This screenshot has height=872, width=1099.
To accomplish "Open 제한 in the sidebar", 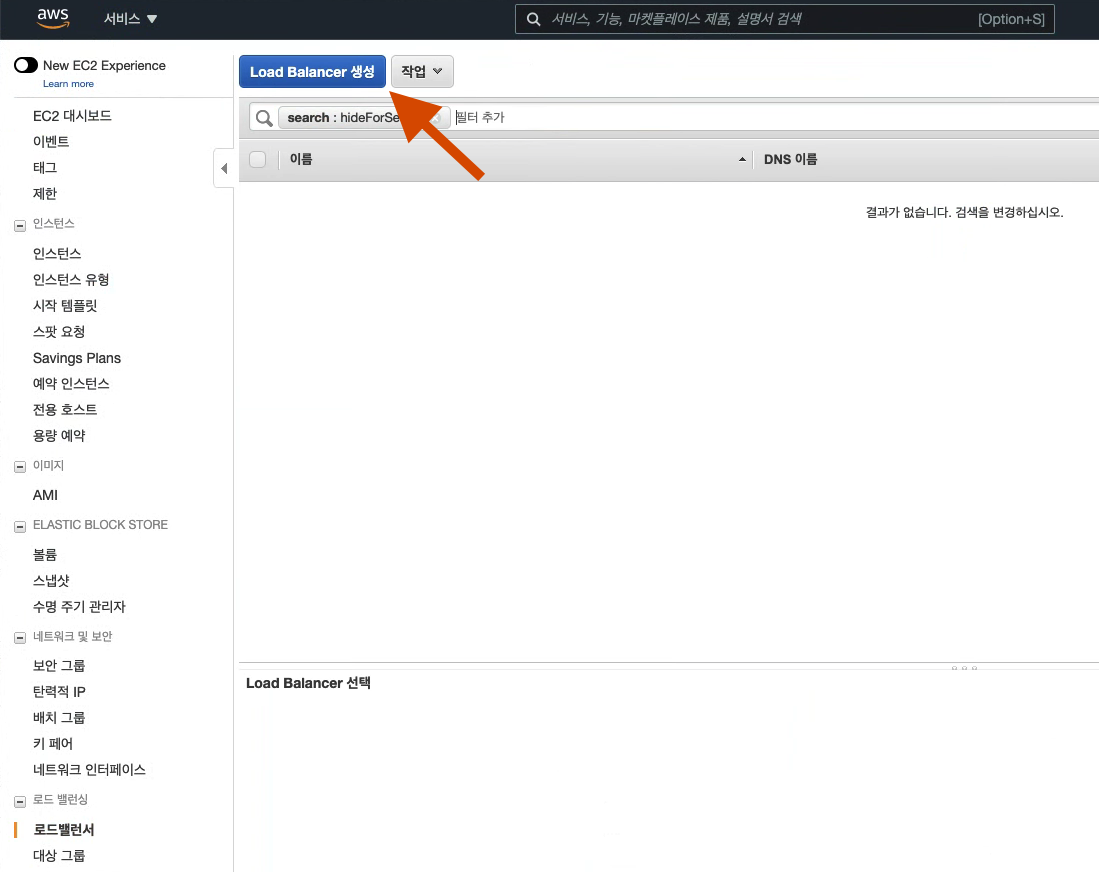I will tap(45, 193).
